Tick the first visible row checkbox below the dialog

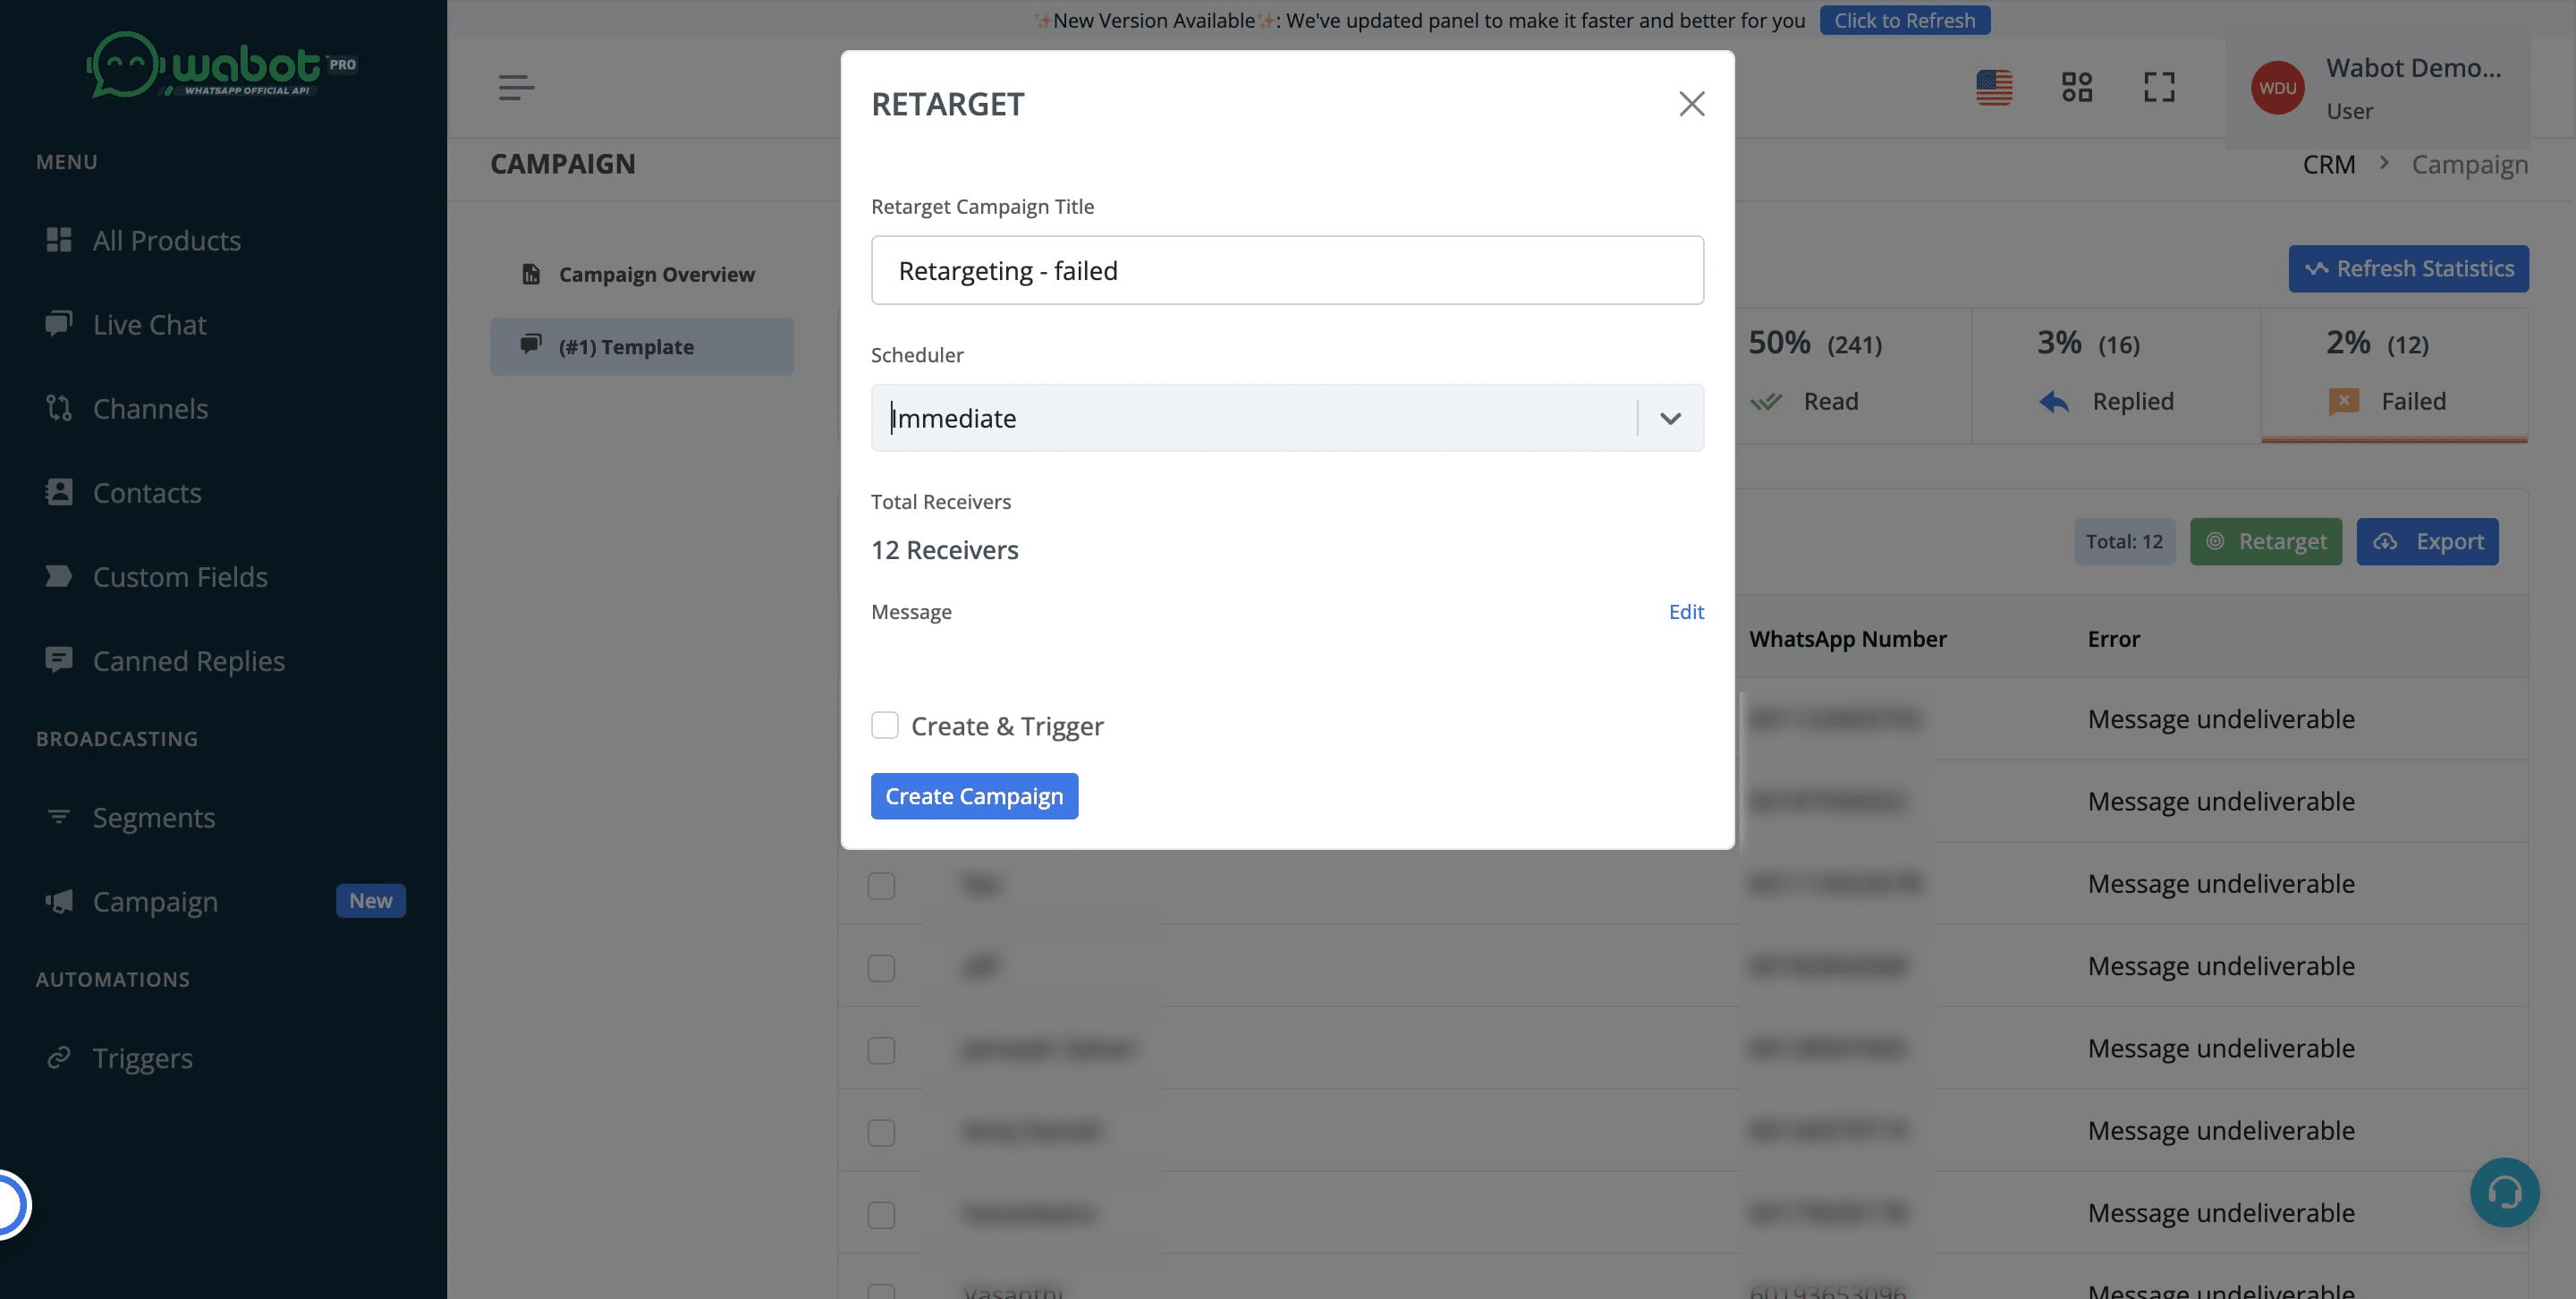click(881, 886)
